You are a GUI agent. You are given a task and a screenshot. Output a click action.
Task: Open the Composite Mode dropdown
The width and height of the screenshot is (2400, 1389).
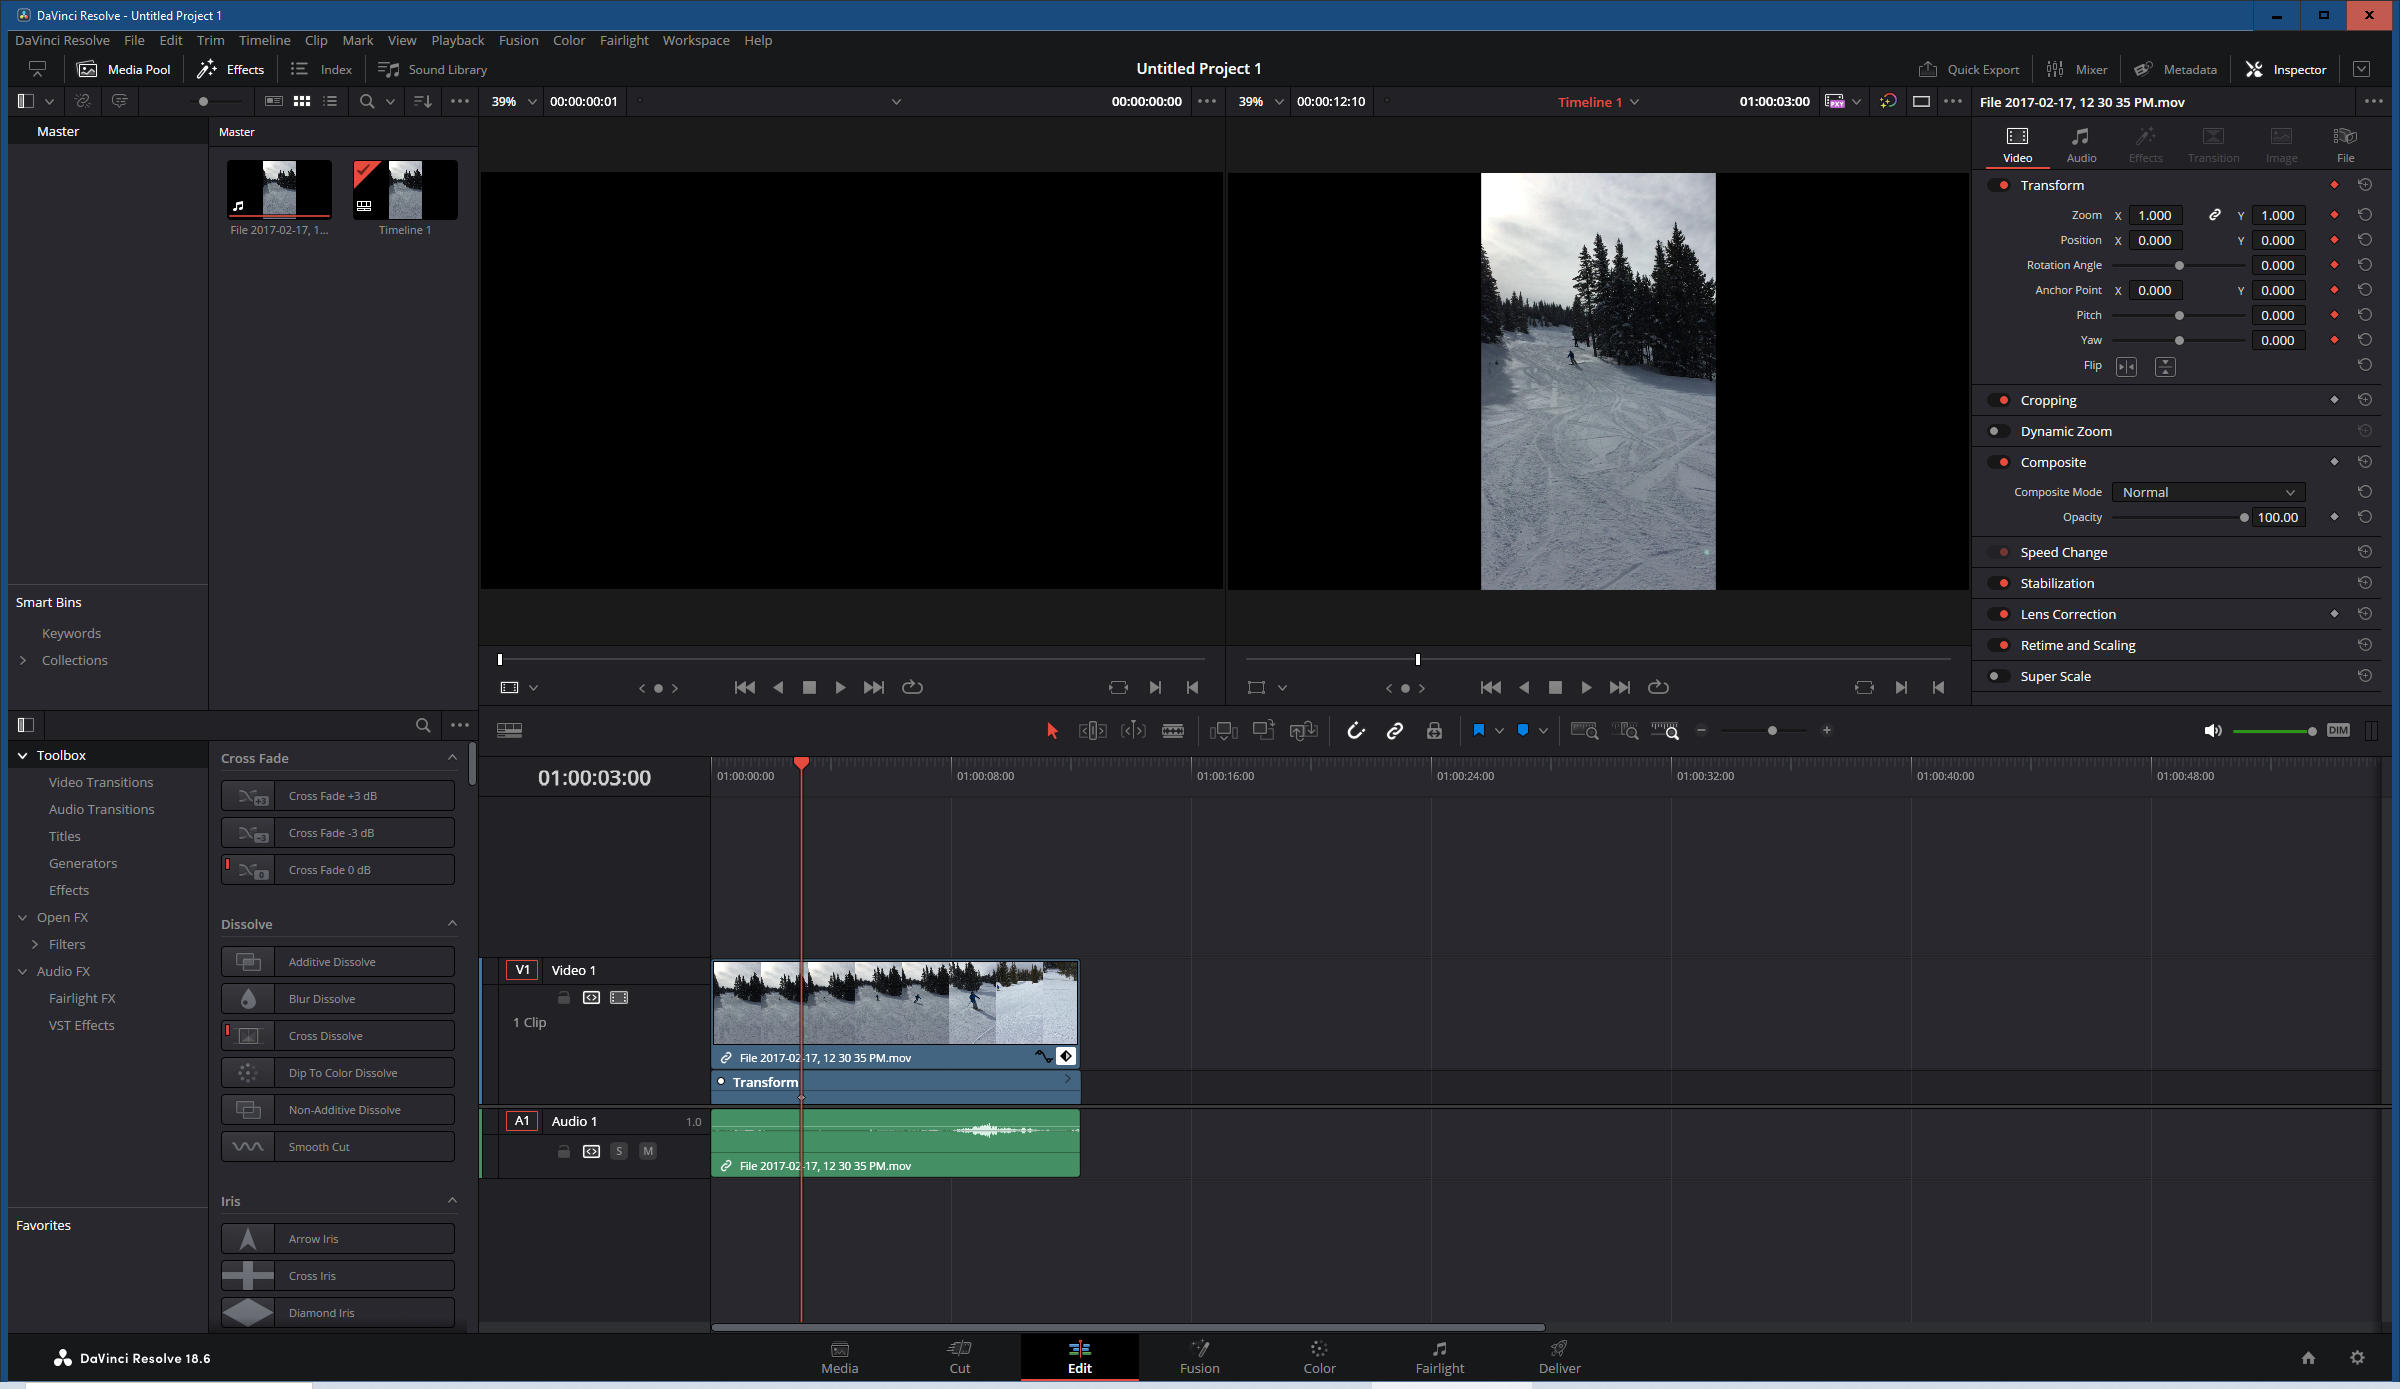(x=2207, y=492)
